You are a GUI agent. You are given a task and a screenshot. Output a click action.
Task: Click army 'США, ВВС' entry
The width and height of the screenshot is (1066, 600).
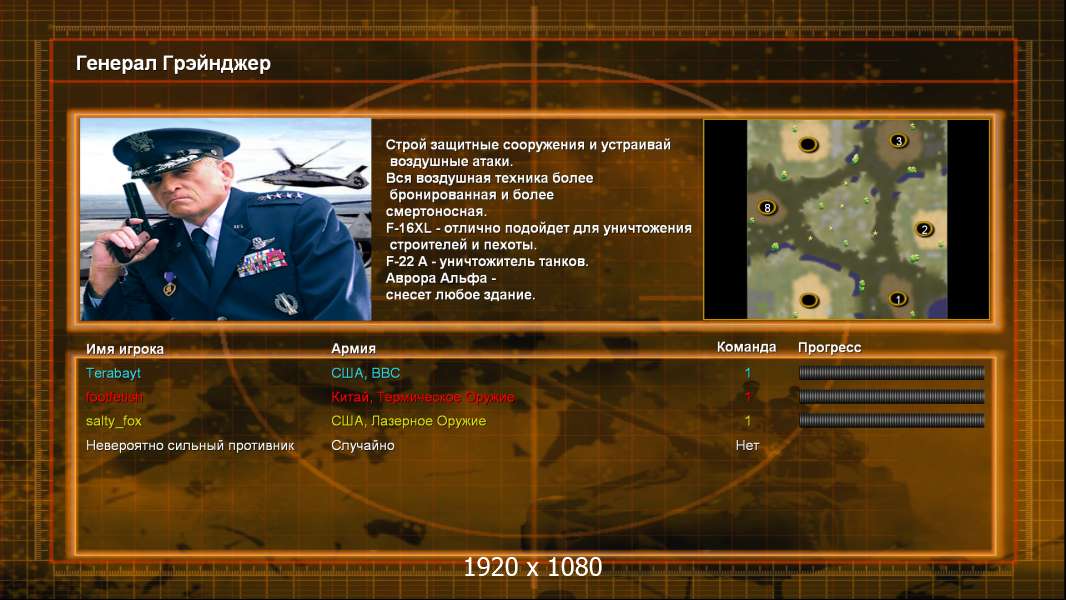[365, 373]
